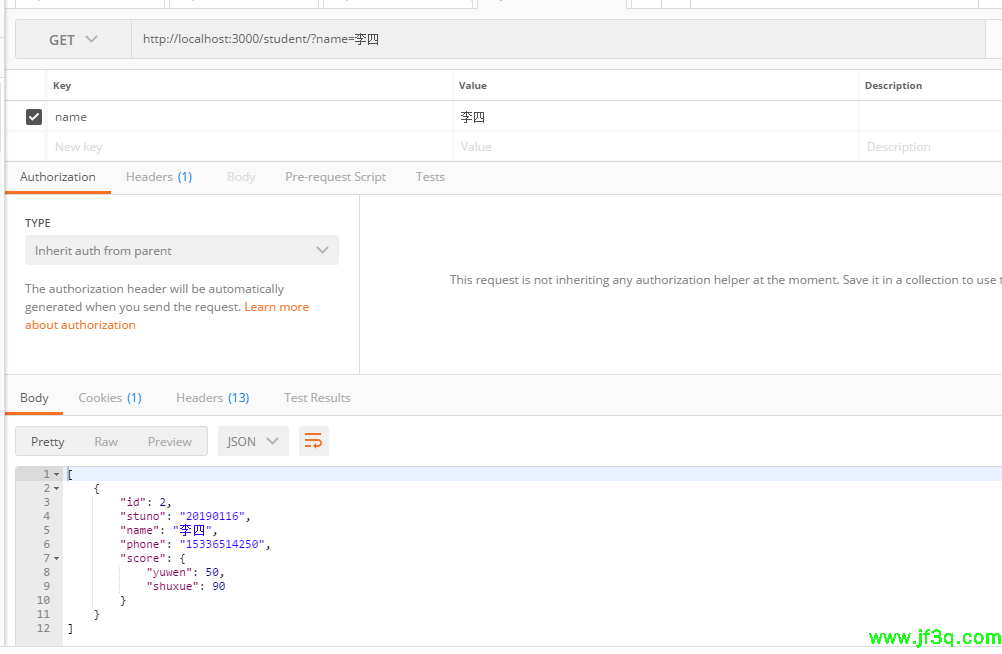The image size is (1002, 654).
Task: Open the Pre-request Script tab
Action: [x=335, y=177]
